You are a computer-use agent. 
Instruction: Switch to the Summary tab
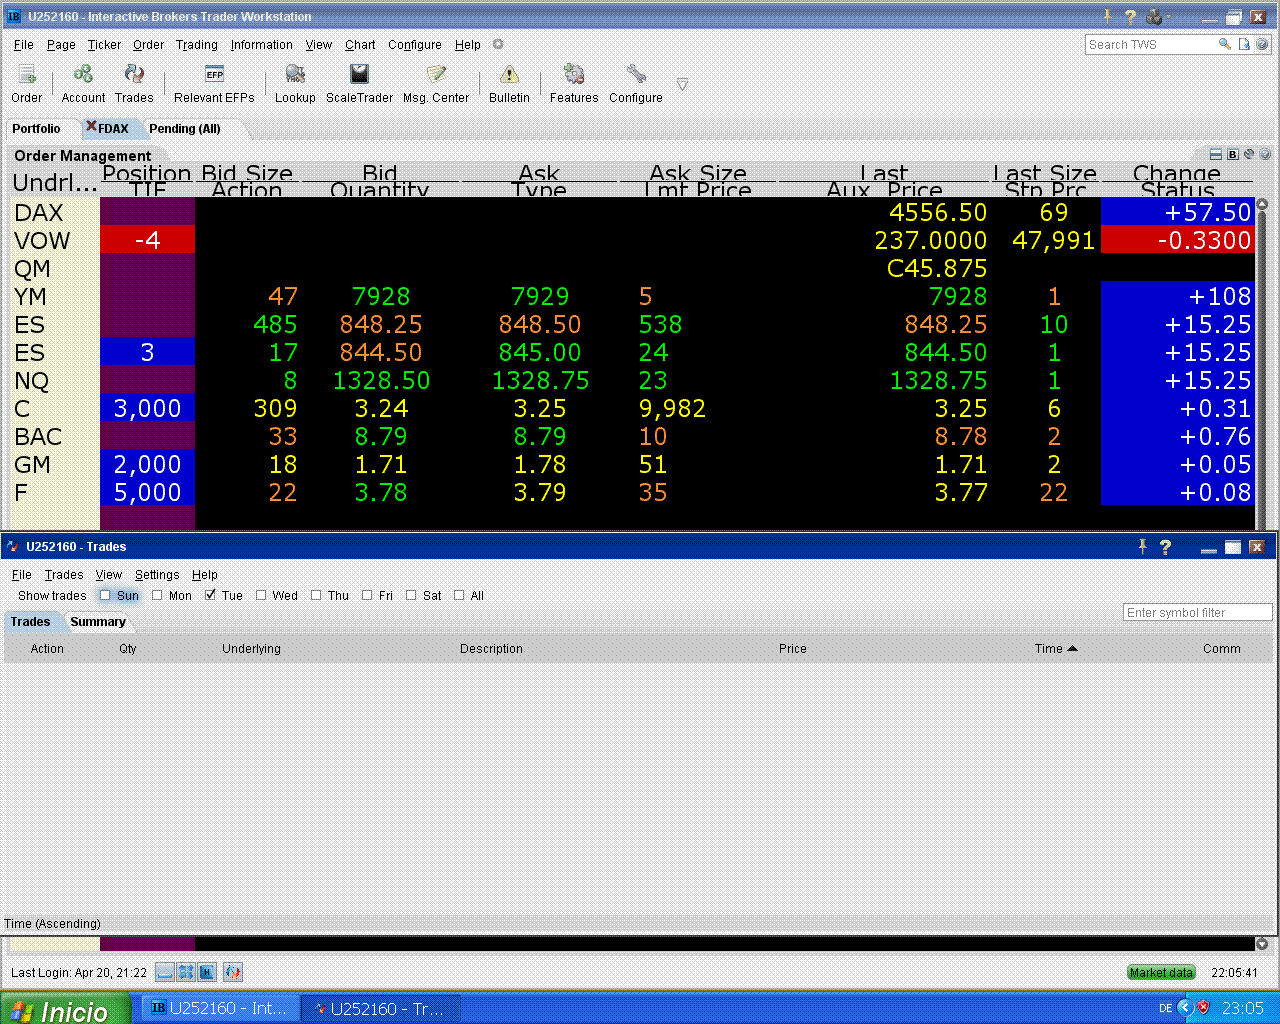[x=98, y=622]
